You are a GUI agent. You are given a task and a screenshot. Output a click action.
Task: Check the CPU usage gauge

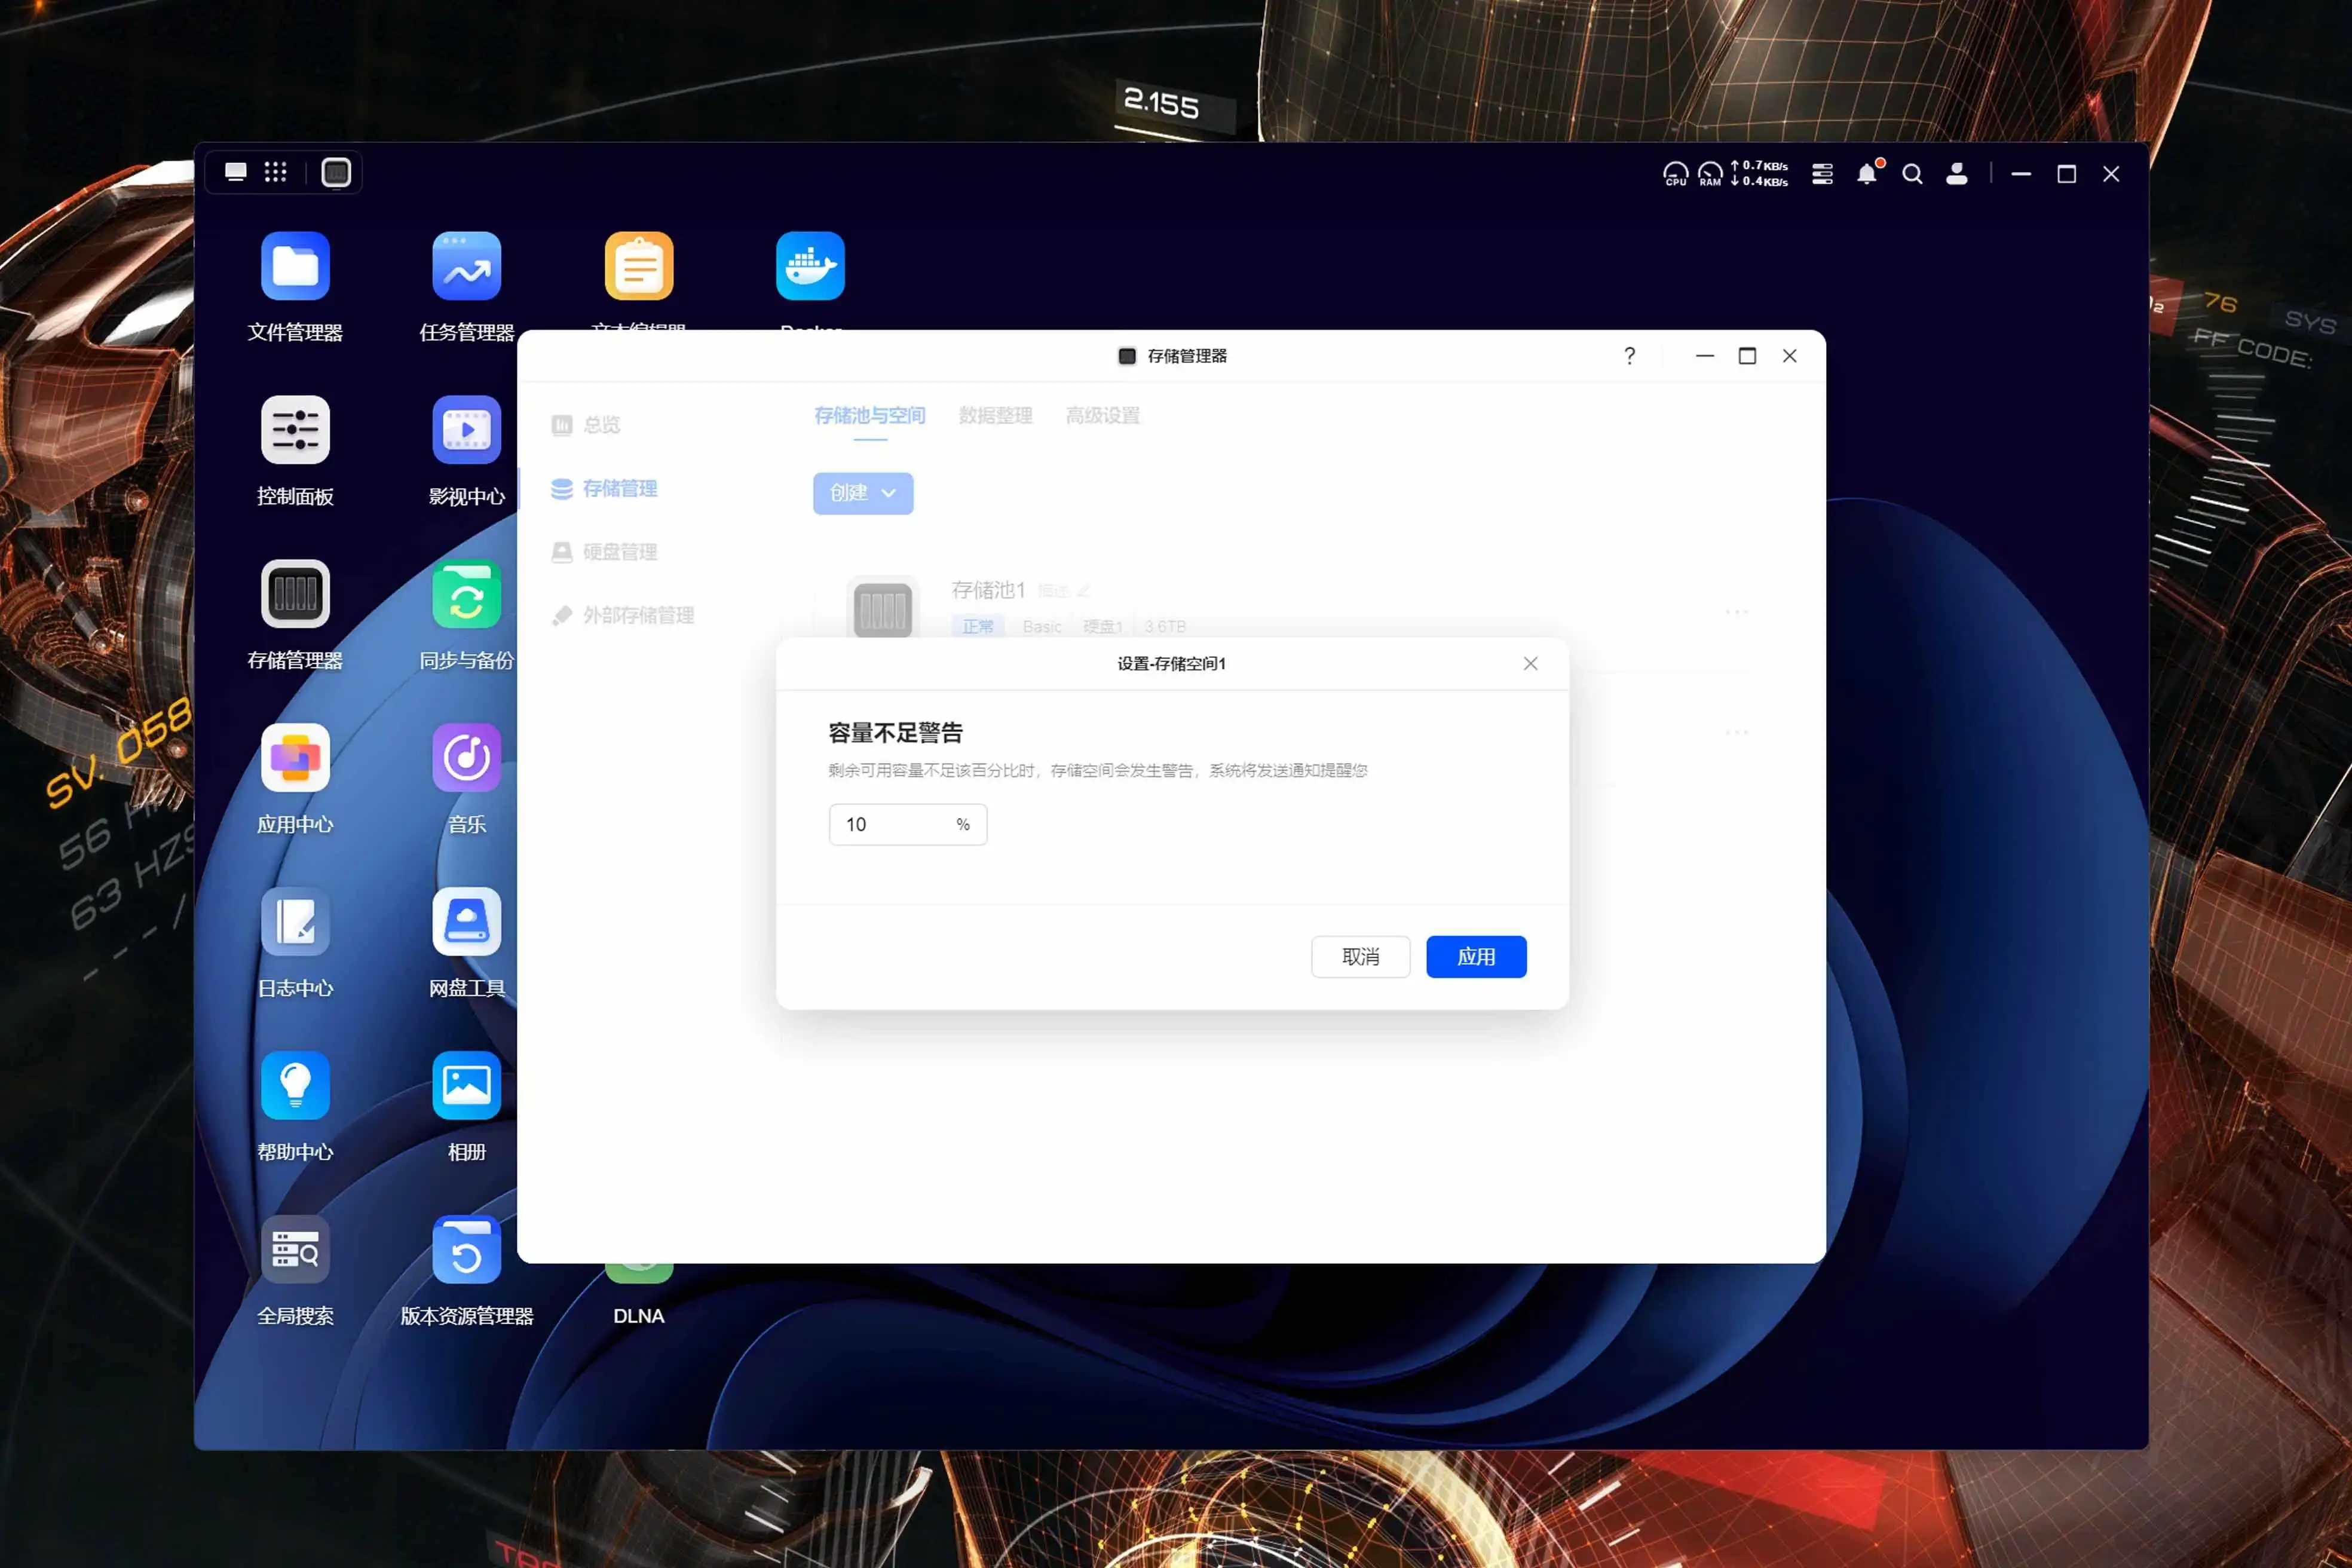(1675, 174)
